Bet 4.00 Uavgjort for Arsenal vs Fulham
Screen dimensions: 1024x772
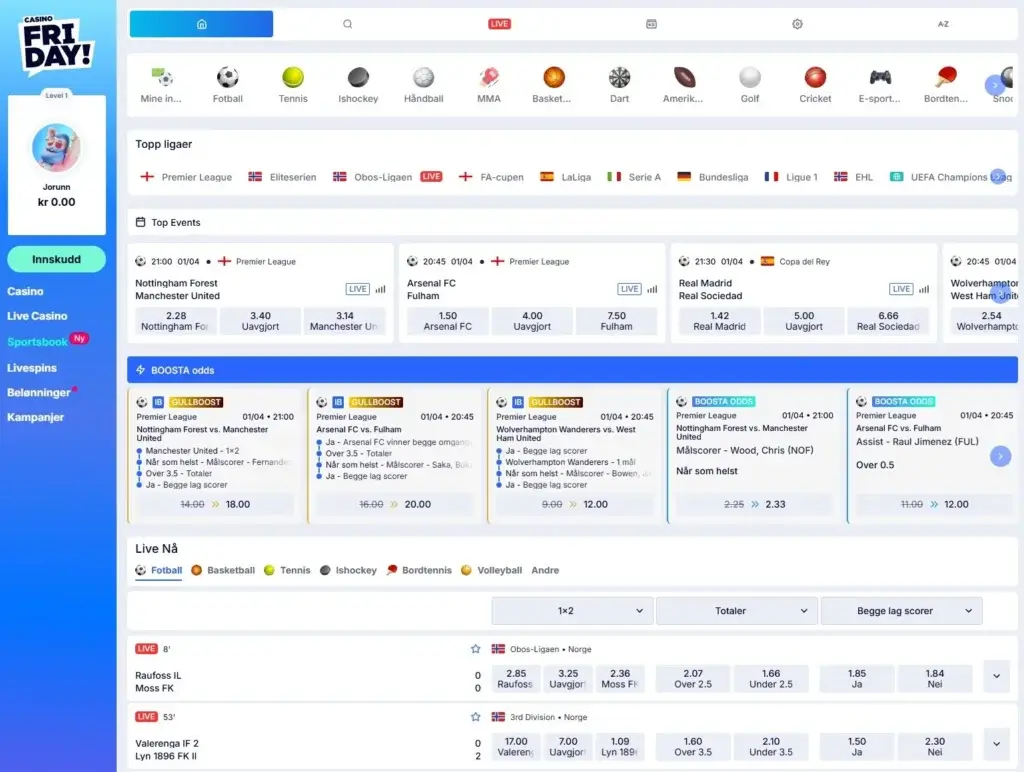532,321
